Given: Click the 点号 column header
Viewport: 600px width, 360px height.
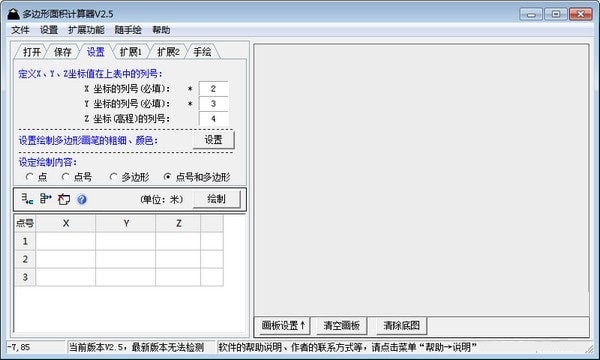Looking at the screenshot, I should click(x=25, y=223).
